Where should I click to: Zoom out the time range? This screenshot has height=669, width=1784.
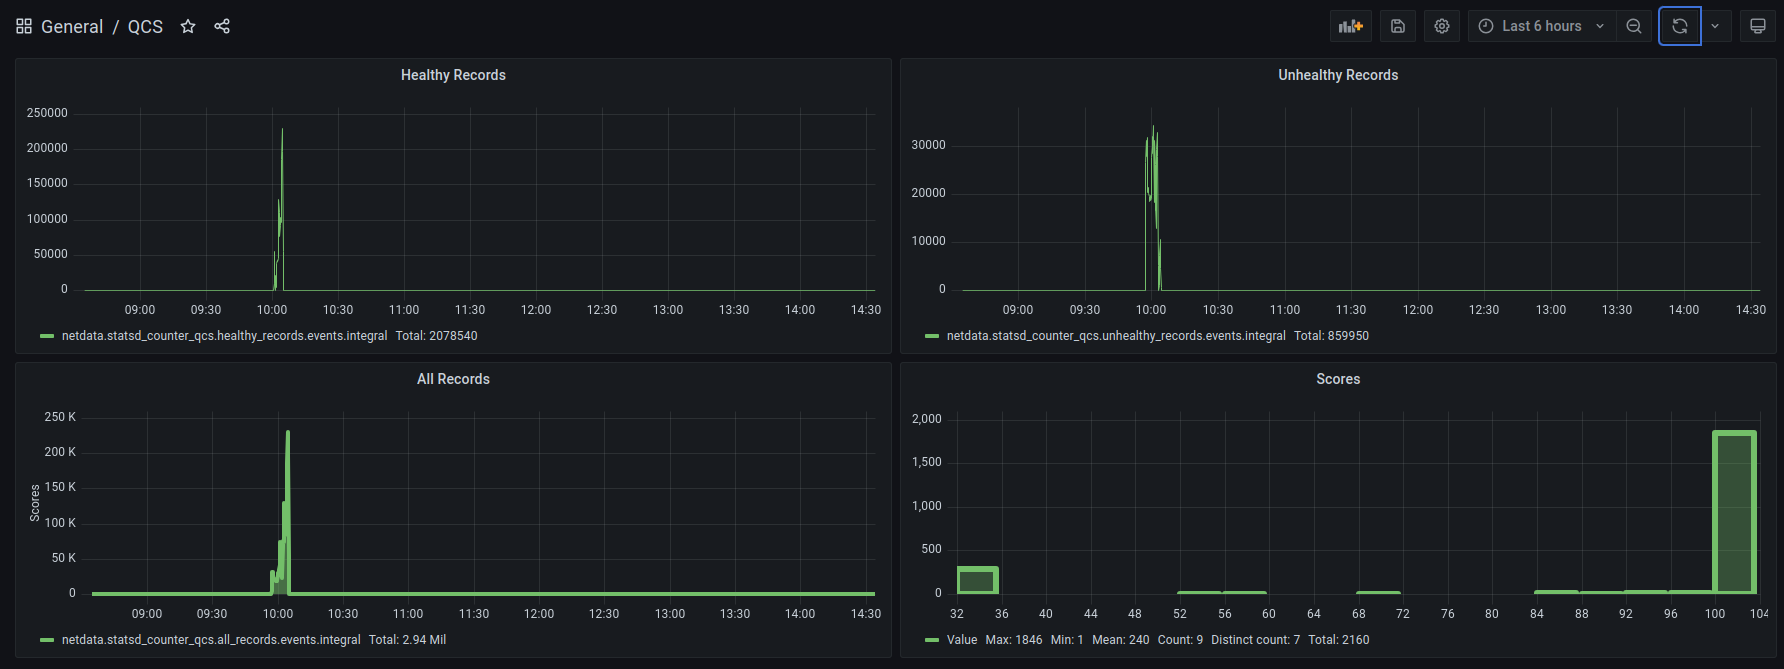coord(1634,26)
